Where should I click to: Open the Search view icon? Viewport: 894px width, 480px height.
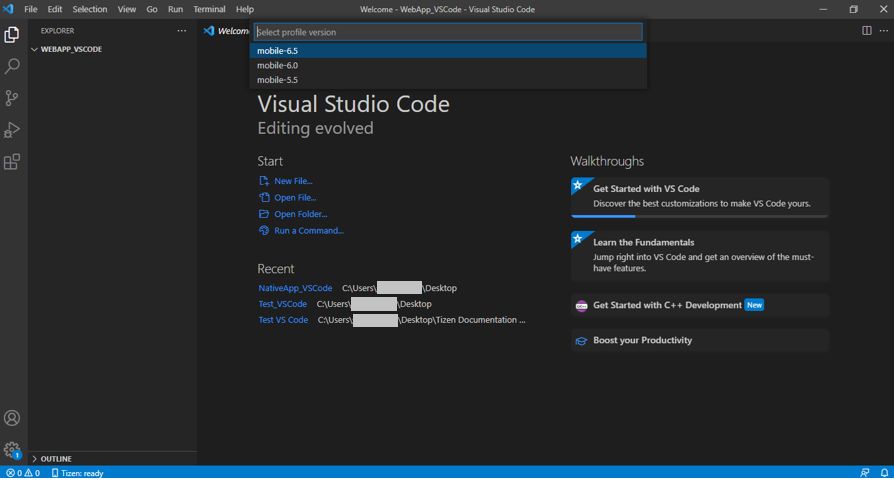(x=12, y=66)
